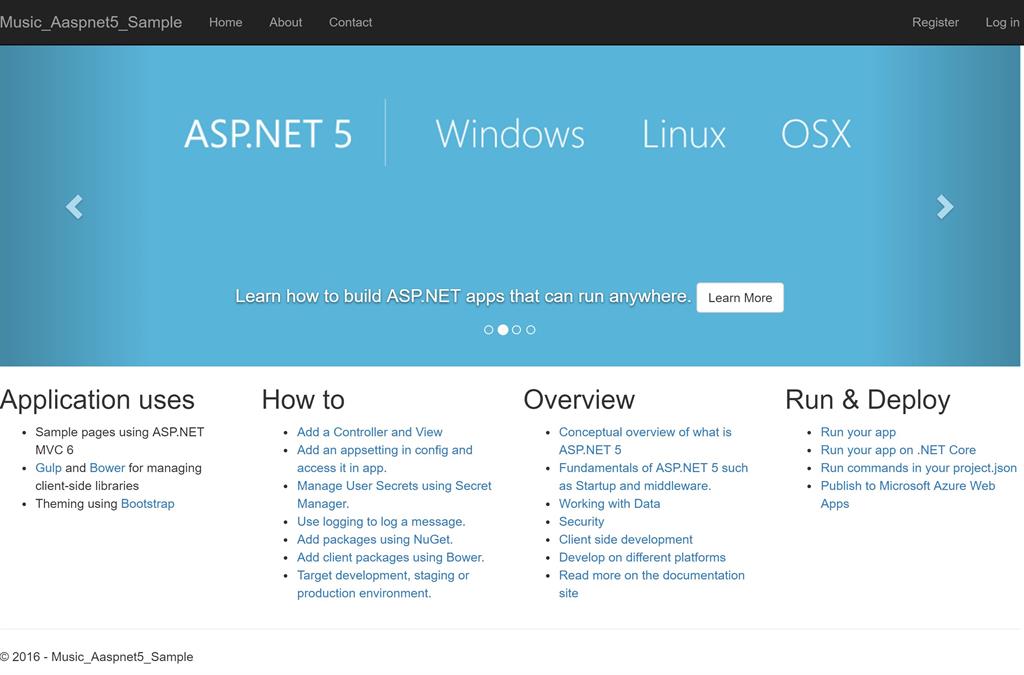The width and height of the screenshot is (1024, 675).
Task: Click the 2016 copyright footer text
Action: 97,657
